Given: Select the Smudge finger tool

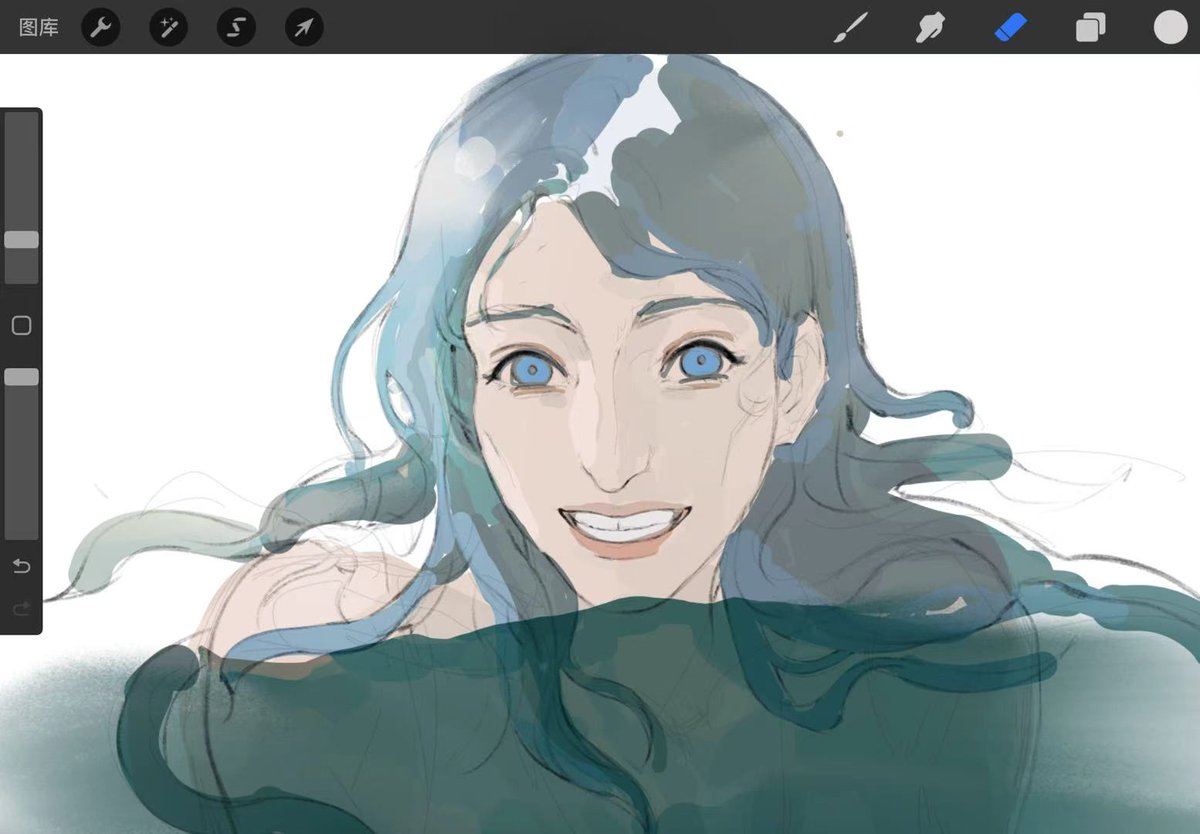Looking at the screenshot, I should [931, 27].
